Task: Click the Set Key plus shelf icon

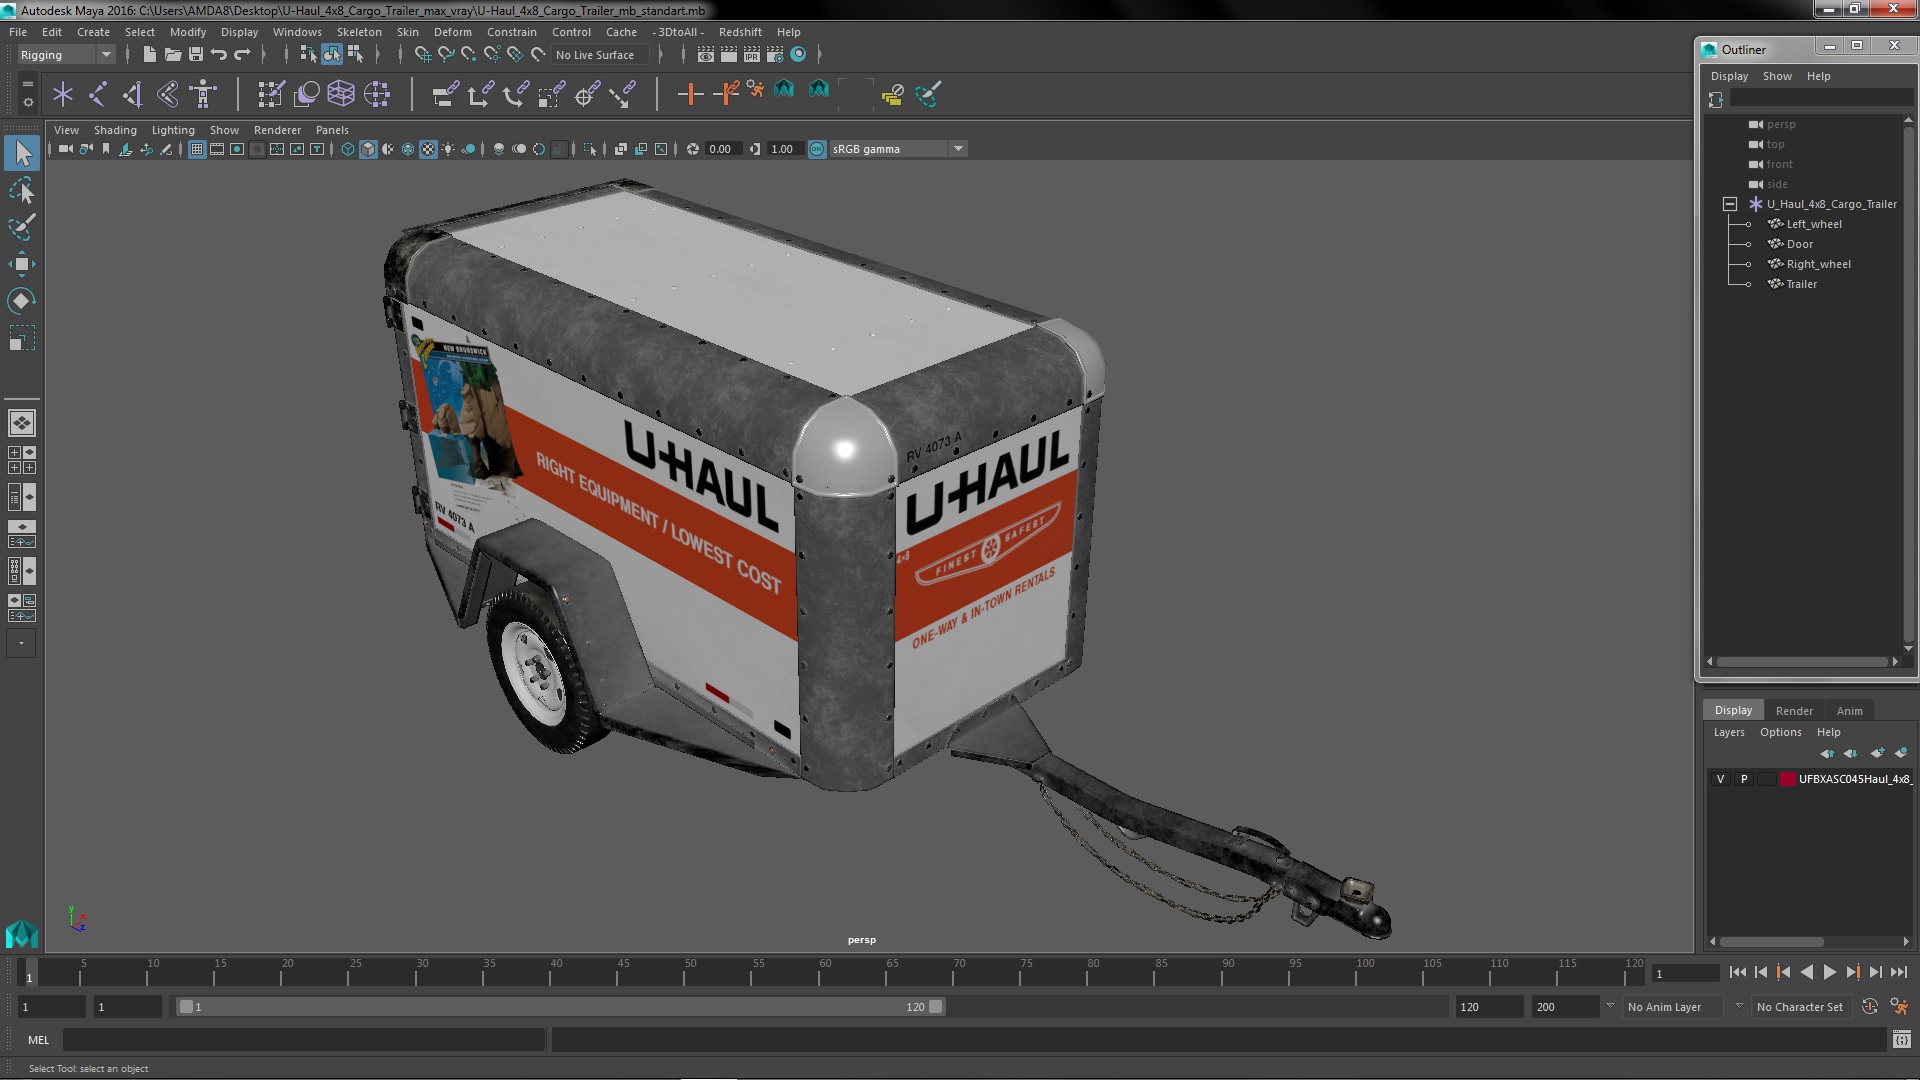Action: 690,94
